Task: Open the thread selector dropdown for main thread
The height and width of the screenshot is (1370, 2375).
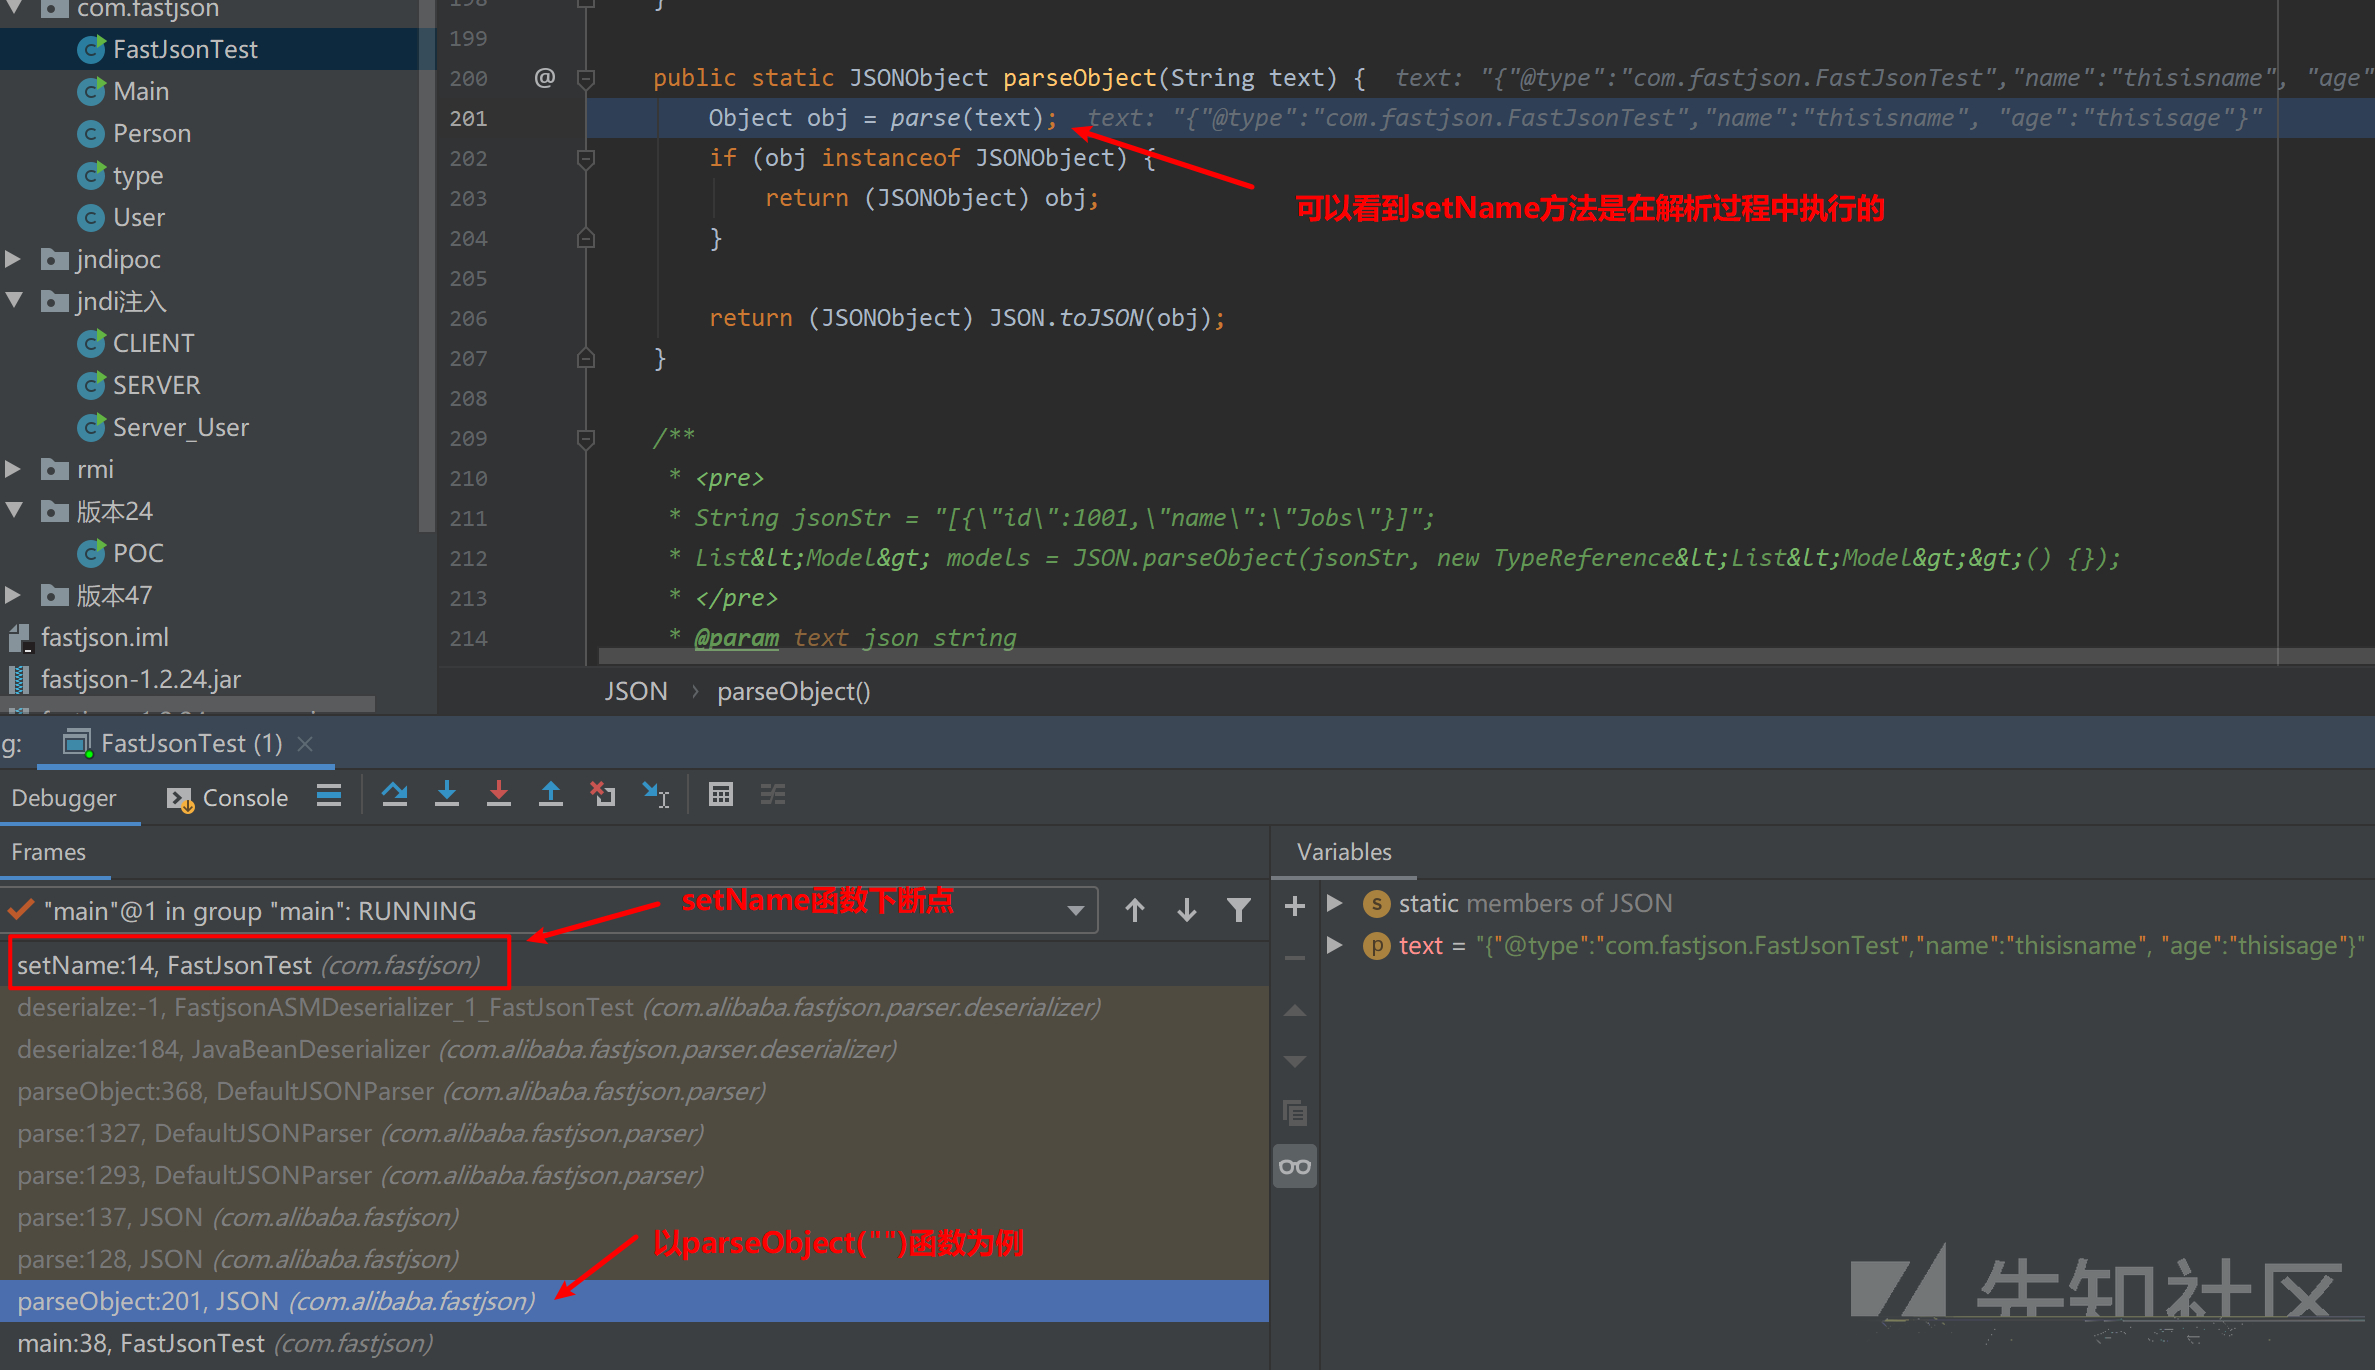Action: coord(1076,910)
